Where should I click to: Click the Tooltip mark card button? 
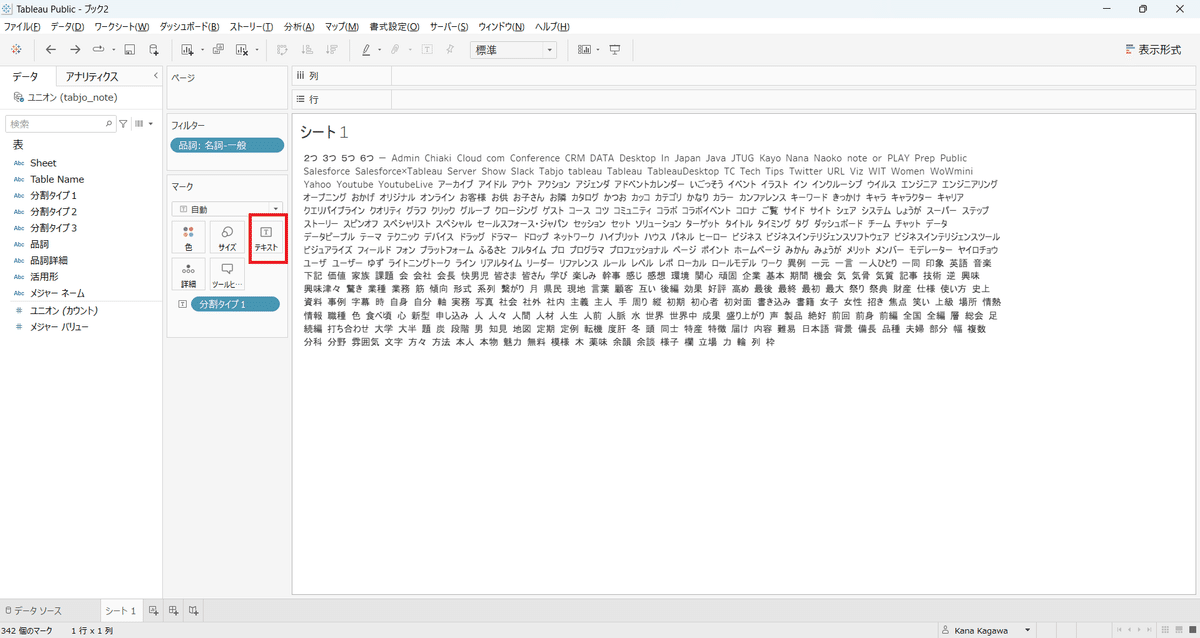click(x=227, y=276)
